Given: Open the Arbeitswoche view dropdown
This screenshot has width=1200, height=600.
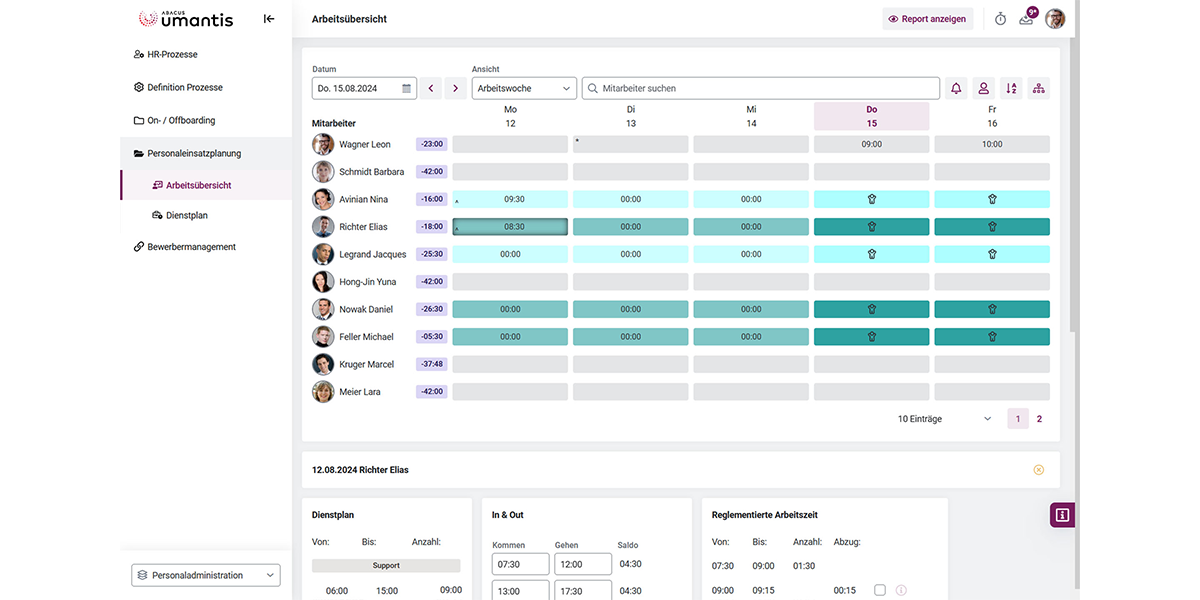Looking at the screenshot, I should coord(523,88).
